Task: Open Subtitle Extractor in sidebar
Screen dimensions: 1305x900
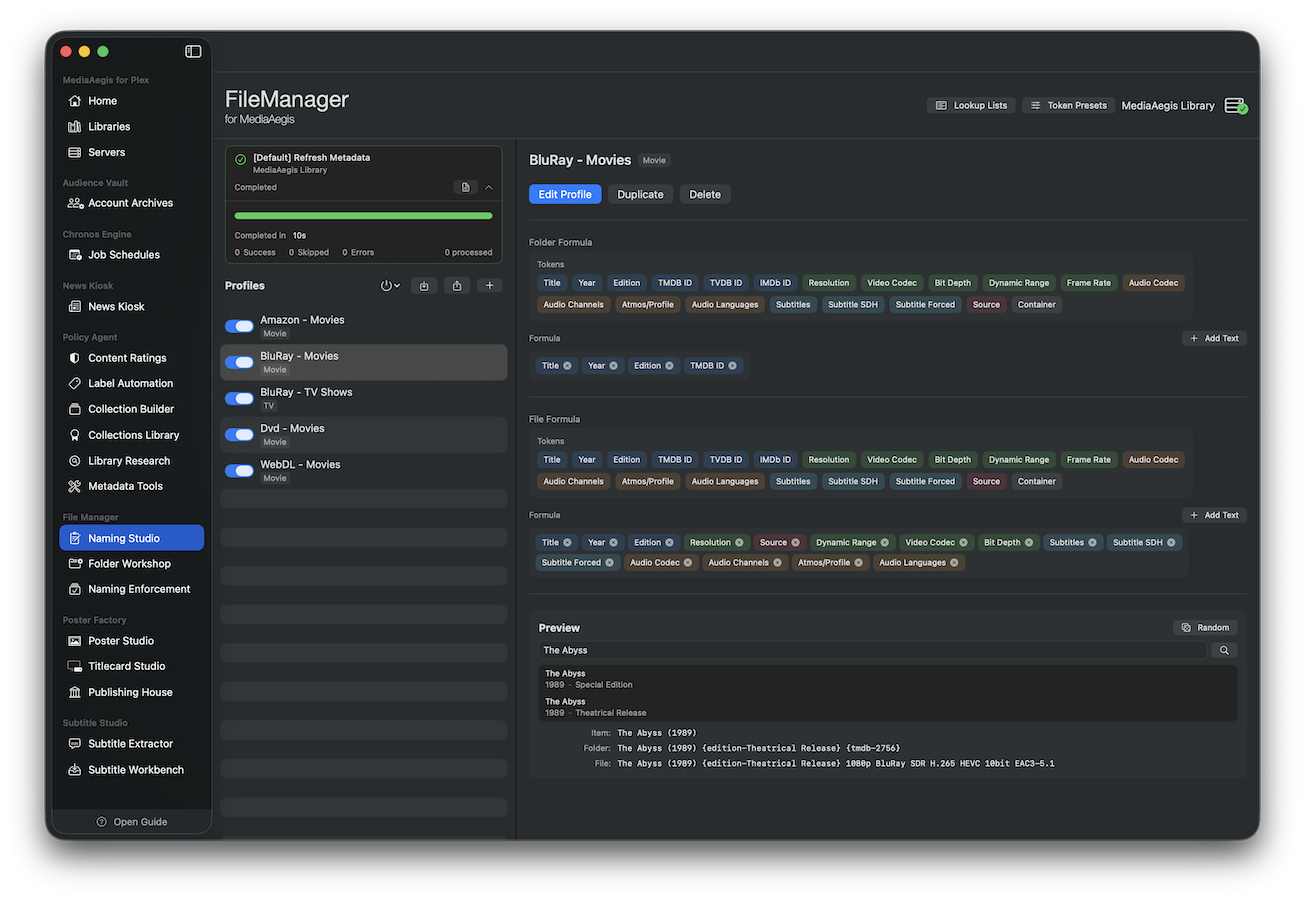Action: click(131, 744)
